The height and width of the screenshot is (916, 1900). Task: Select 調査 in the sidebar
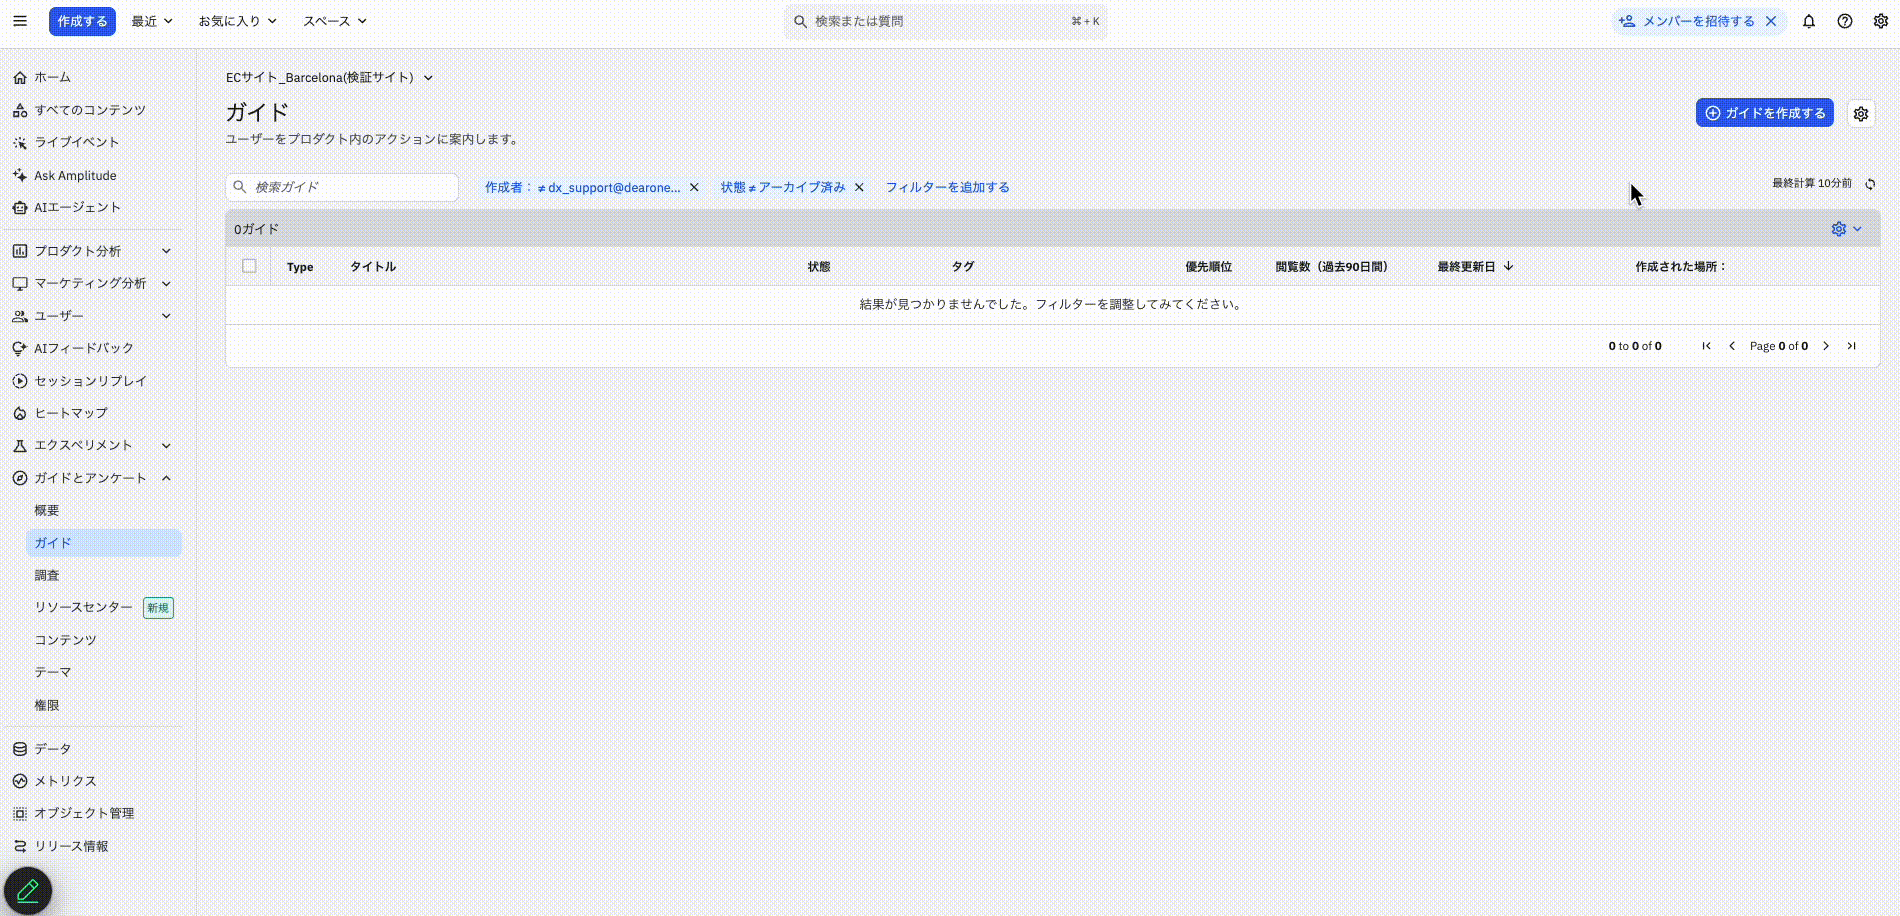click(x=48, y=575)
